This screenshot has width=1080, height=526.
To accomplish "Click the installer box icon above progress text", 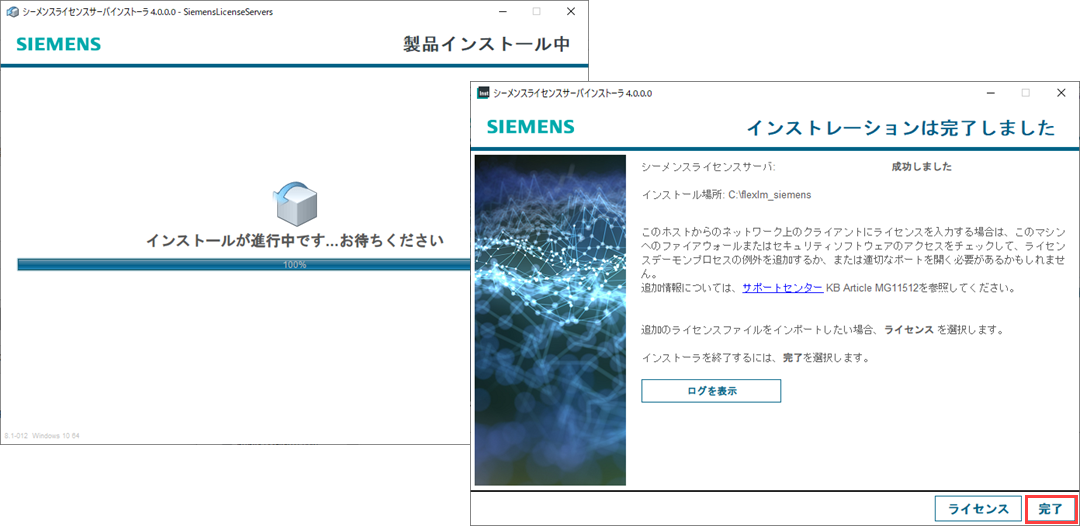I will (x=296, y=203).
